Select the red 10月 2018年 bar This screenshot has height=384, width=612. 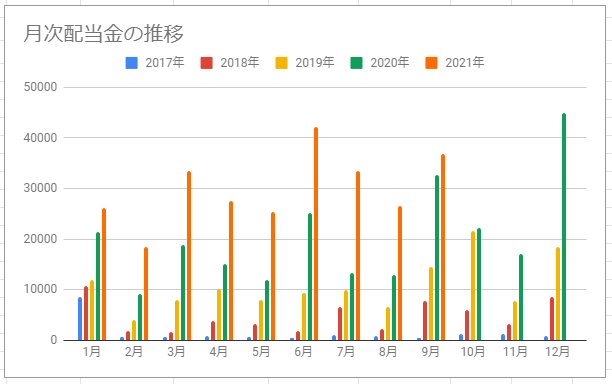[467, 325]
